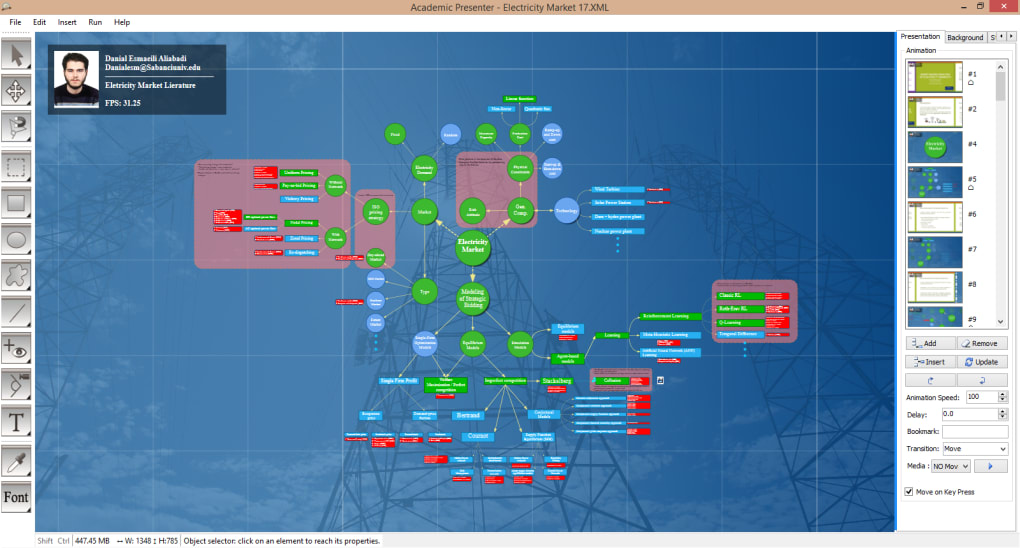This screenshot has height=548, width=1020.
Task: Select the line drawing tool
Action: pyautogui.click(x=16, y=312)
